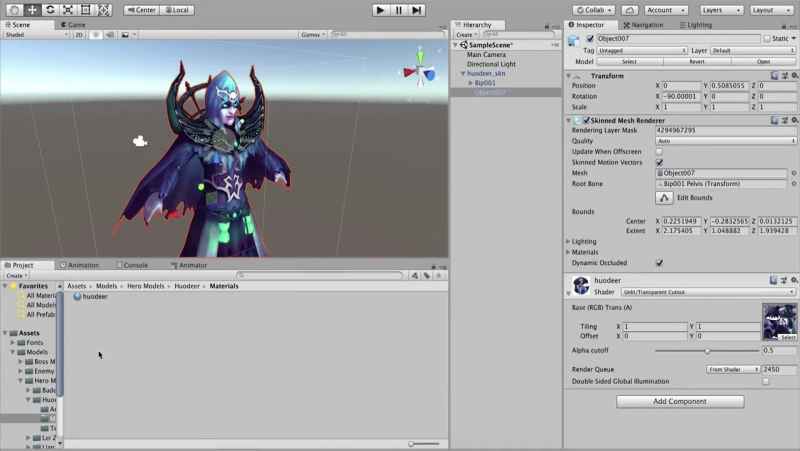
Task: Click the Step frame button
Action: [x=417, y=10]
